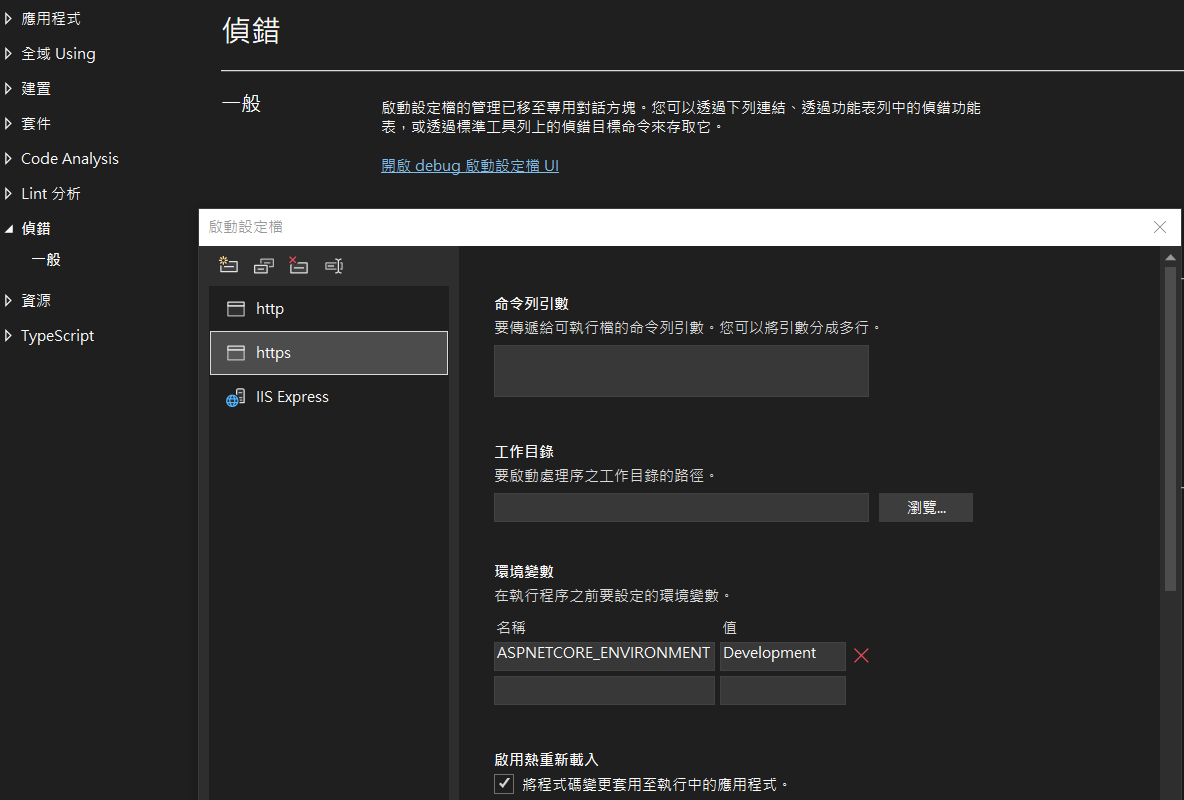This screenshot has height=800, width=1184.
Task: Click the rename selected profile icon
Action: (x=334, y=266)
